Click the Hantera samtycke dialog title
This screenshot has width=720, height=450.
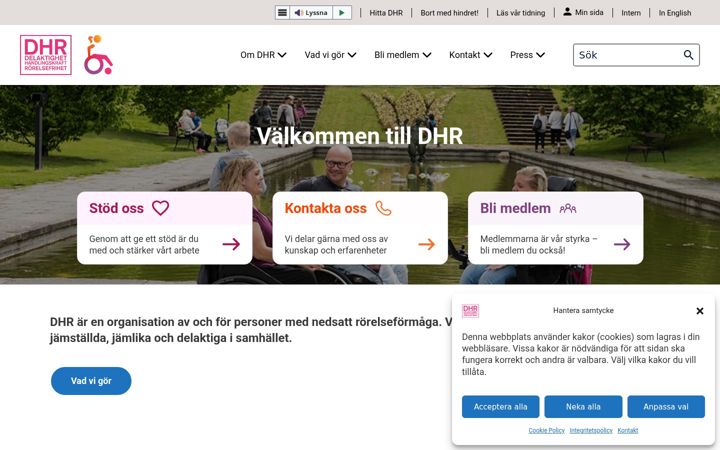(583, 310)
